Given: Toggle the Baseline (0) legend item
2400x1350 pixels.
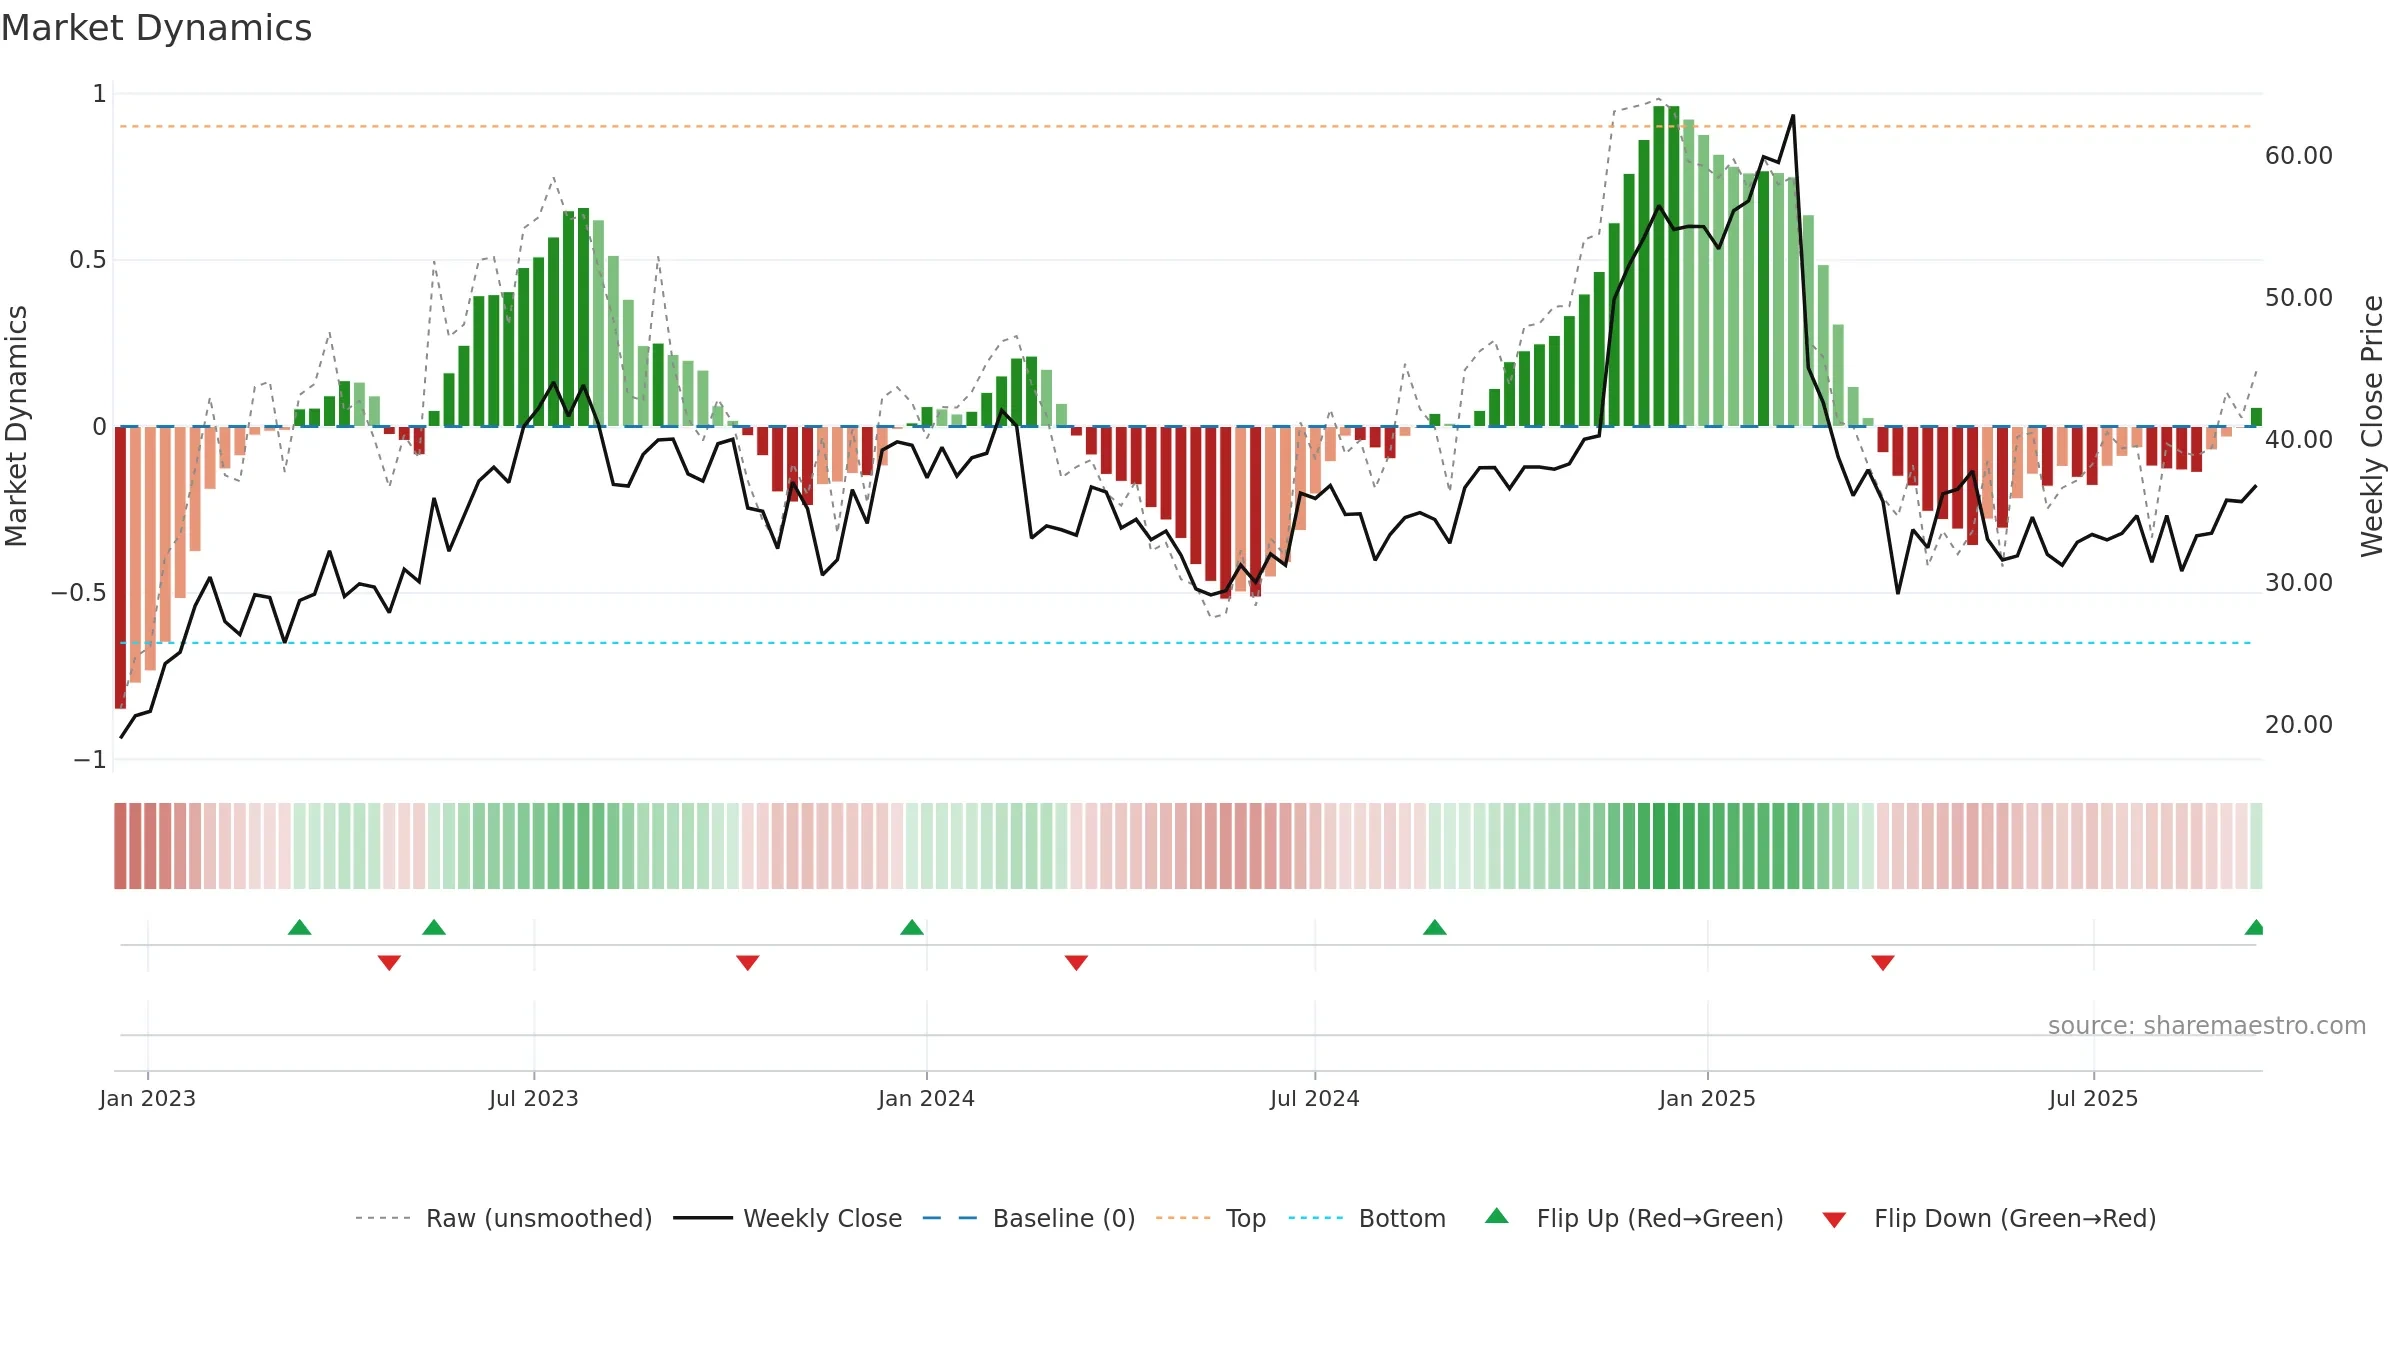Looking at the screenshot, I should point(1028,1218).
